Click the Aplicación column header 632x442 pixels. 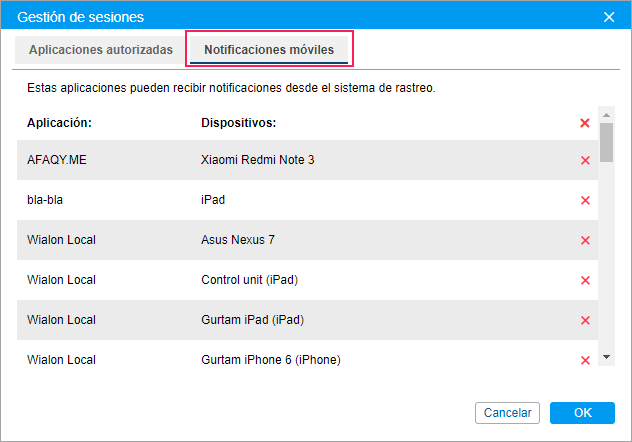pyautogui.click(x=60, y=123)
